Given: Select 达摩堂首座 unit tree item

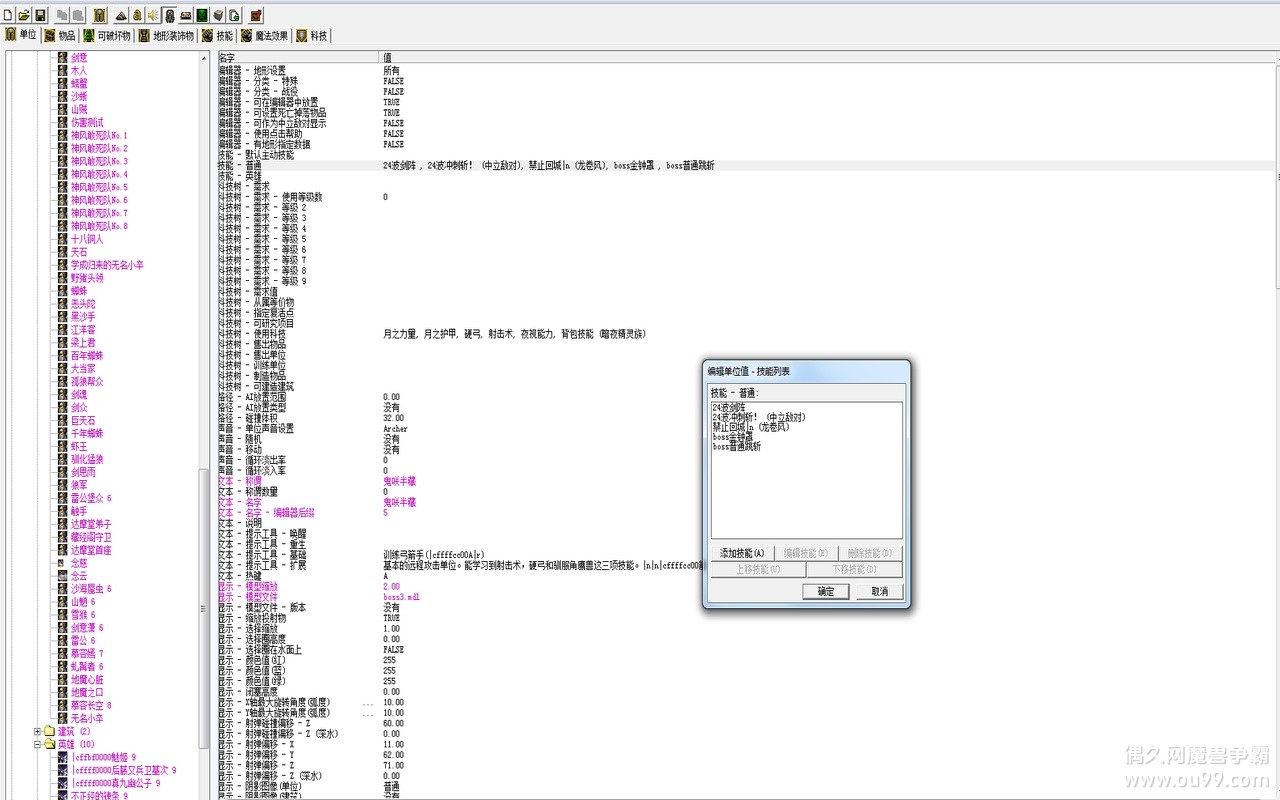Looking at the screenshot, I should [x=91, y=550].
